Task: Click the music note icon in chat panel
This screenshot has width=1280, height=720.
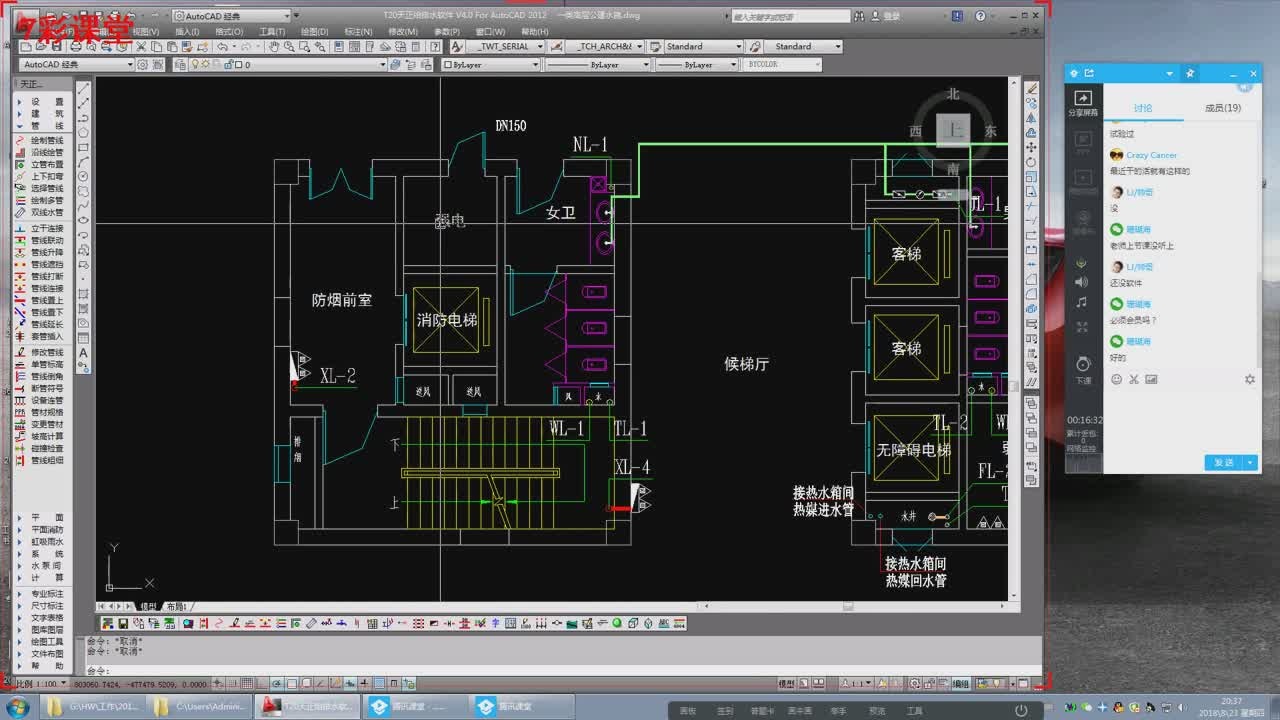Action: pyautogui.click(x=1082, y=302)
